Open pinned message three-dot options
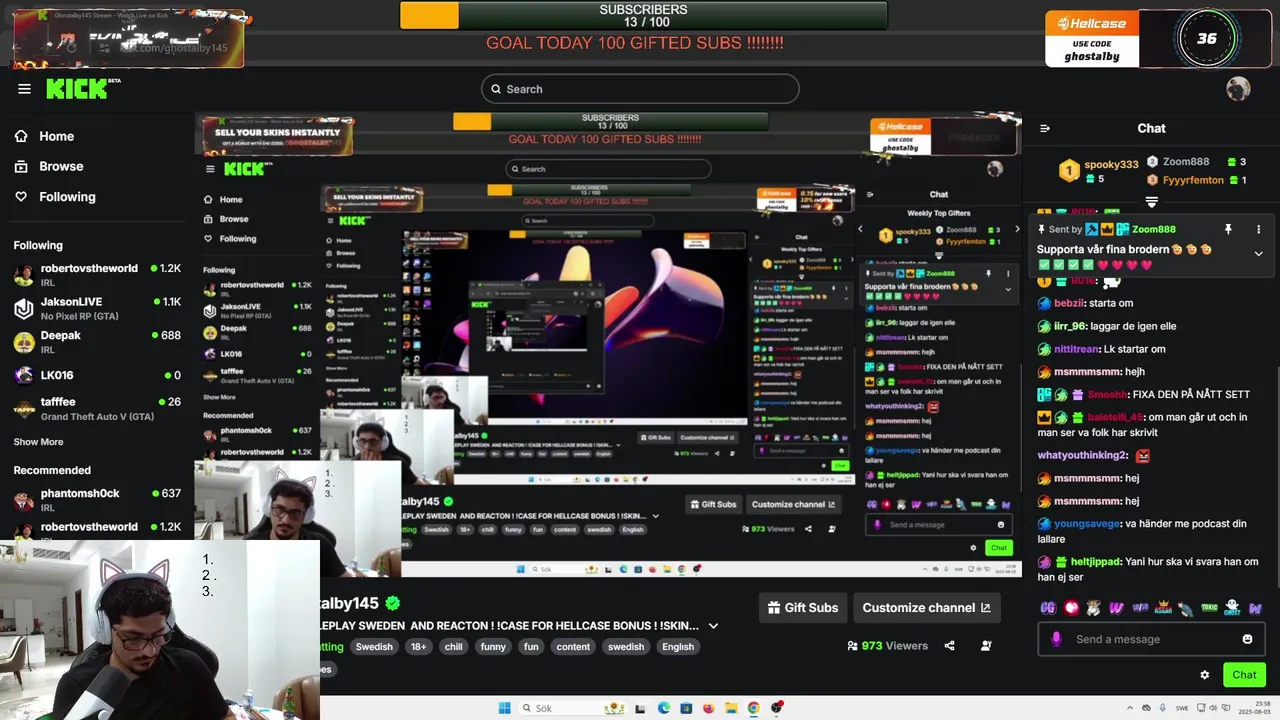The image size is (1280, 720). point(1258,229)
